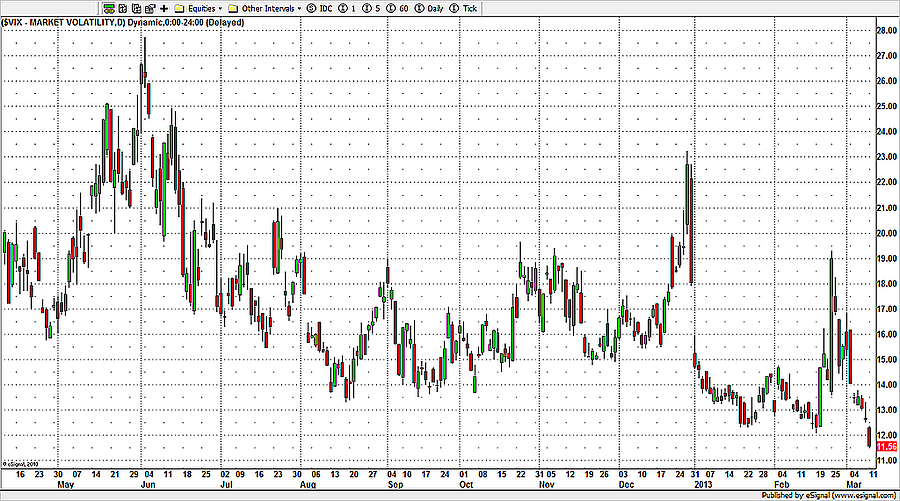The width and height of the screenshot is (900, 501).
Task: Click the third toolbar icon with overlapping windows
Action: click(x=136, y=7)
